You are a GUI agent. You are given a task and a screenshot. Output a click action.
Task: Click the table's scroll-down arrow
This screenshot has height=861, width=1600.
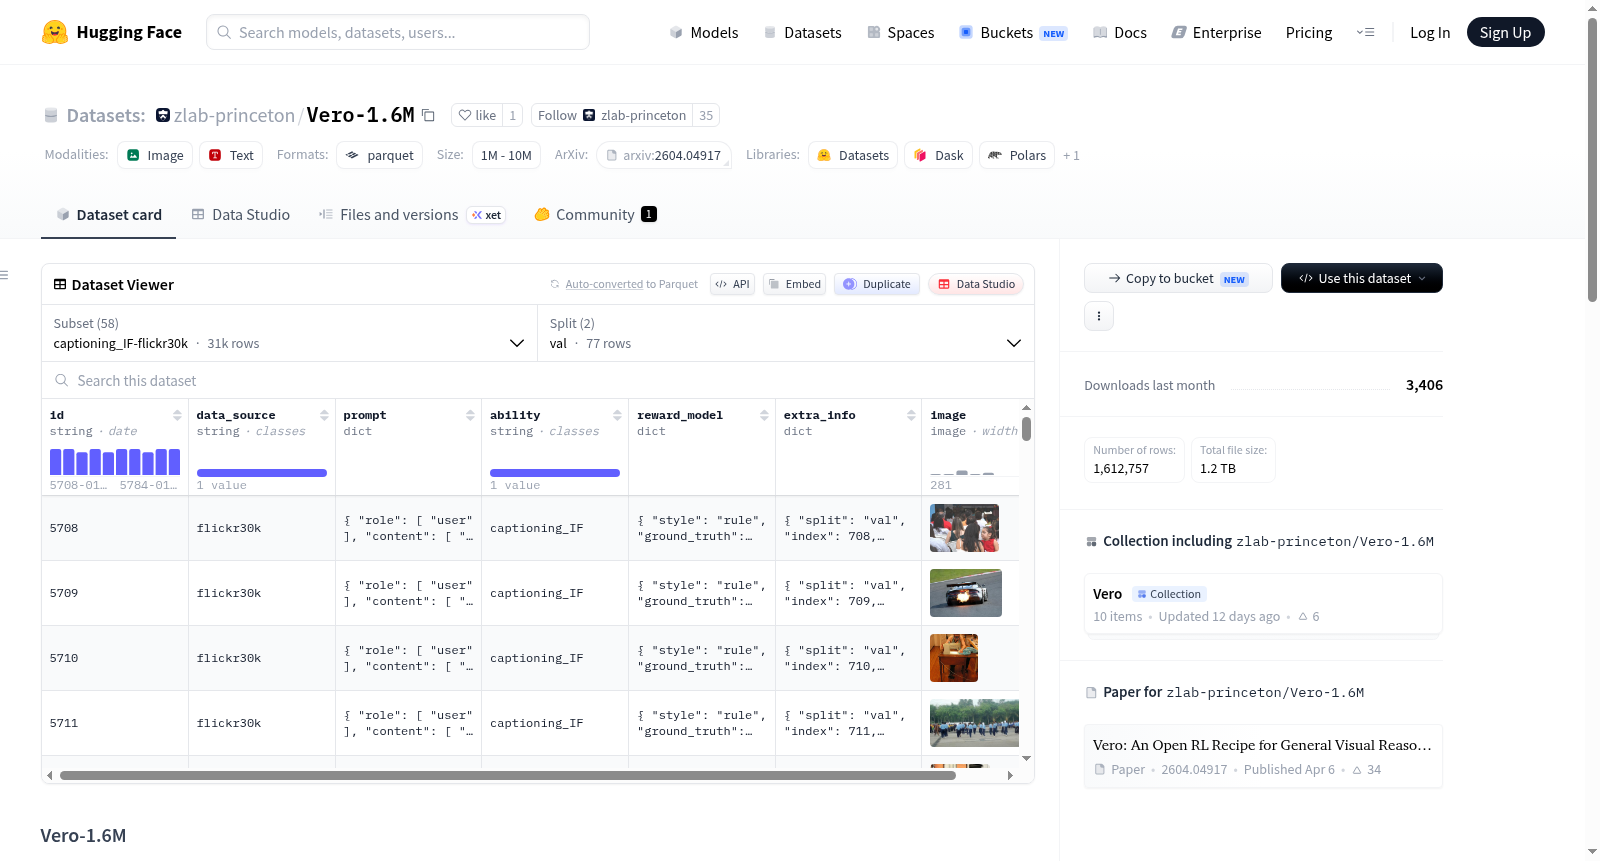point(1026,759)
